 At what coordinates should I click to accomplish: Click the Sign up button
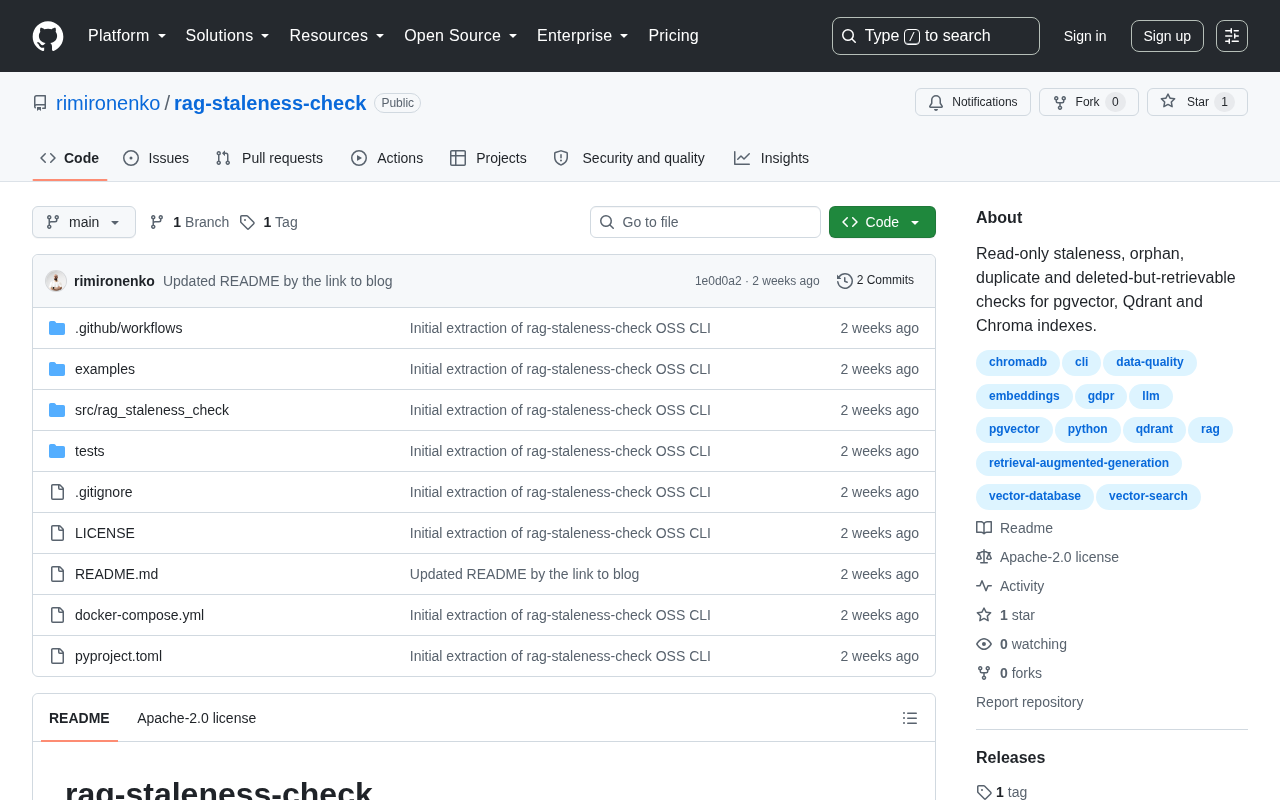(1167, 36)
